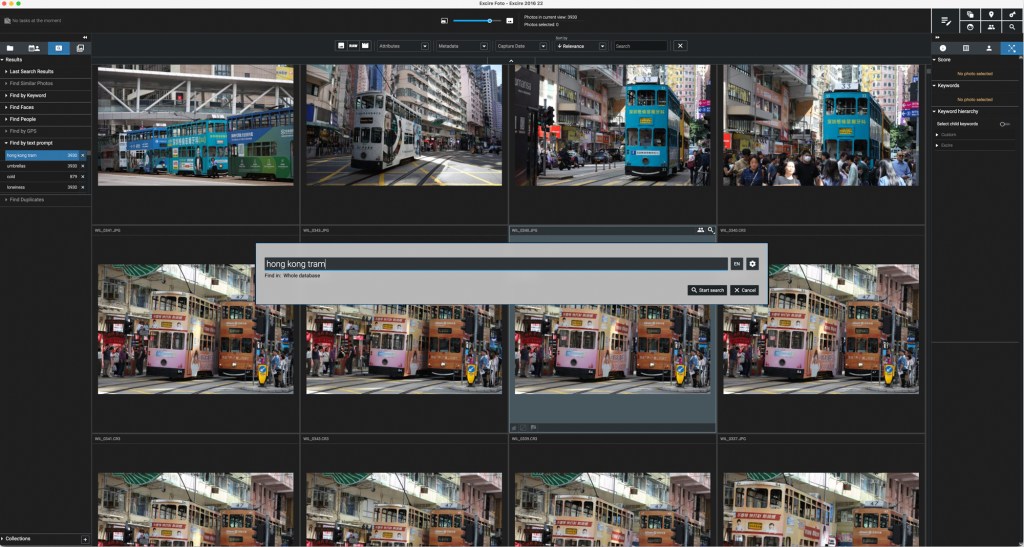
Task: Click the people icon on selected thumbnail header
Action: coord(700,230)
